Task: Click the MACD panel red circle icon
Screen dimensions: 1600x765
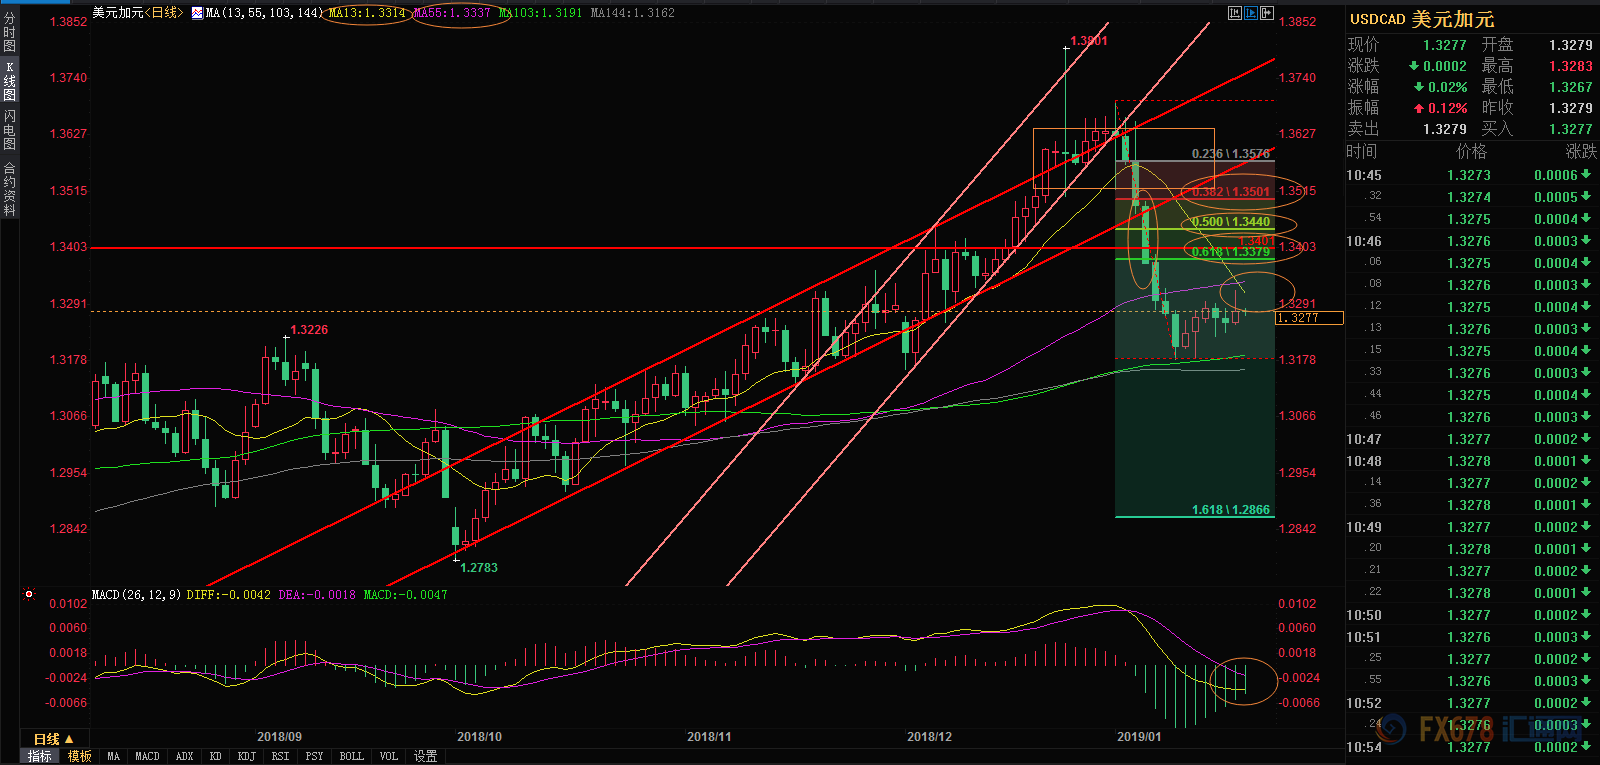Action: pos(29,594)
